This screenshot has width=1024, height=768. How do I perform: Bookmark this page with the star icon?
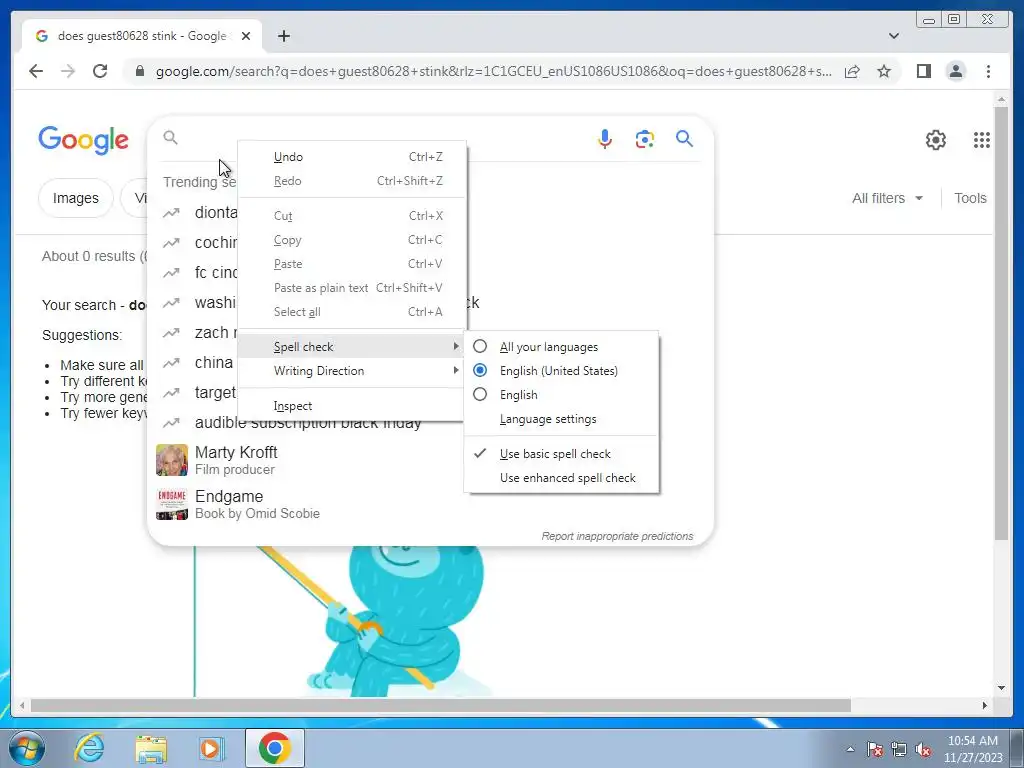[x=884, y=71]
